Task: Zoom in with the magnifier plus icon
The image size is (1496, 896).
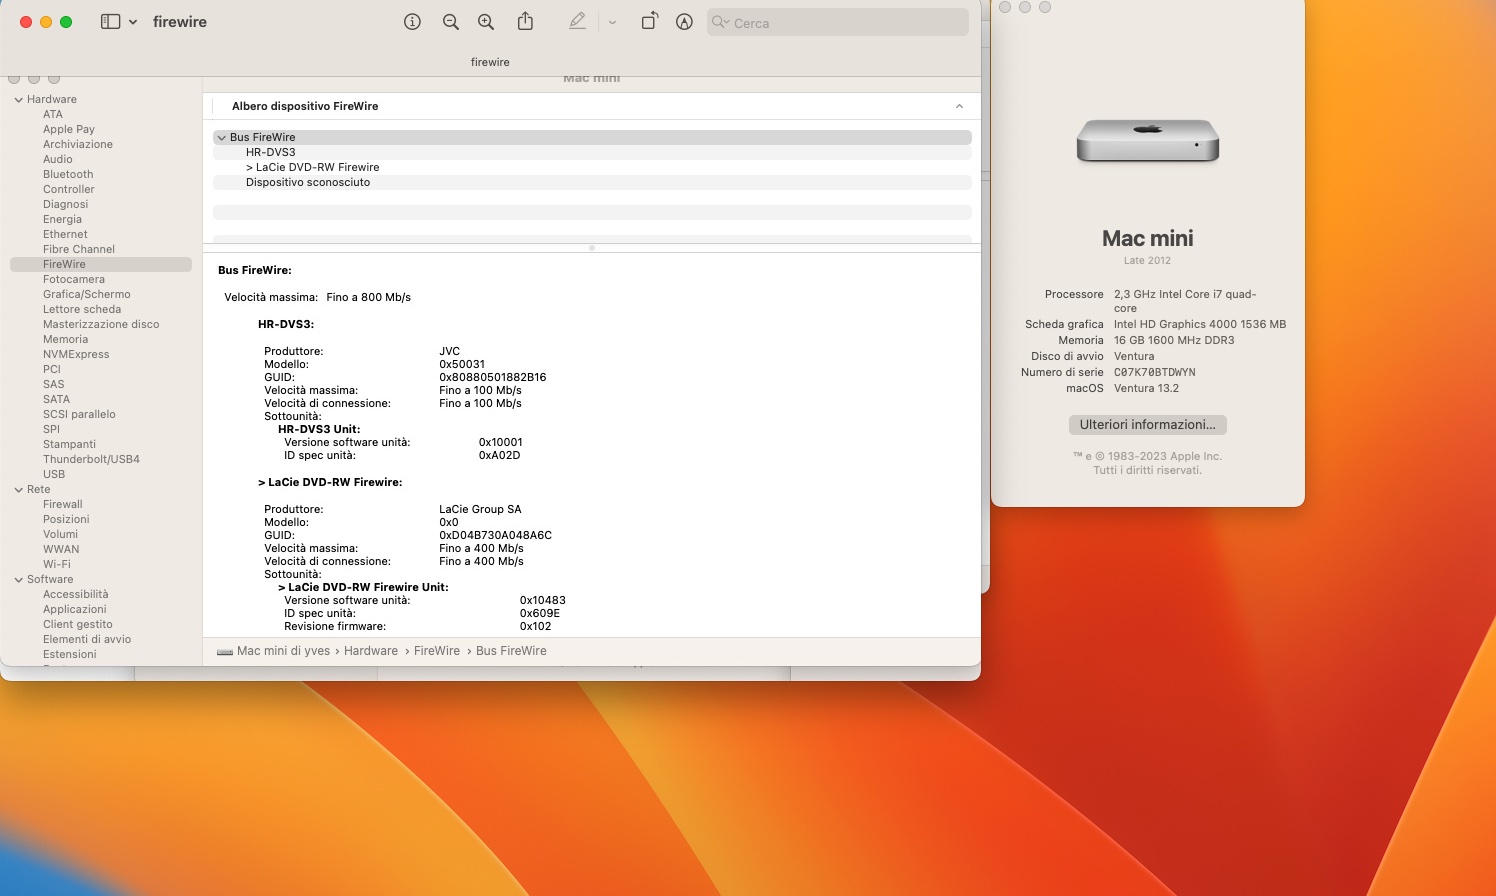Action: point(486,22)
